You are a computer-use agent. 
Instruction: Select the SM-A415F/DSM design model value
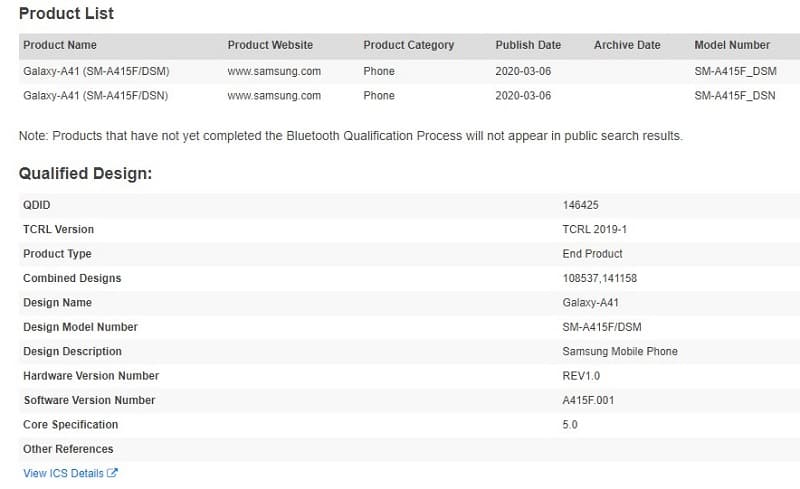coord(602,327)
